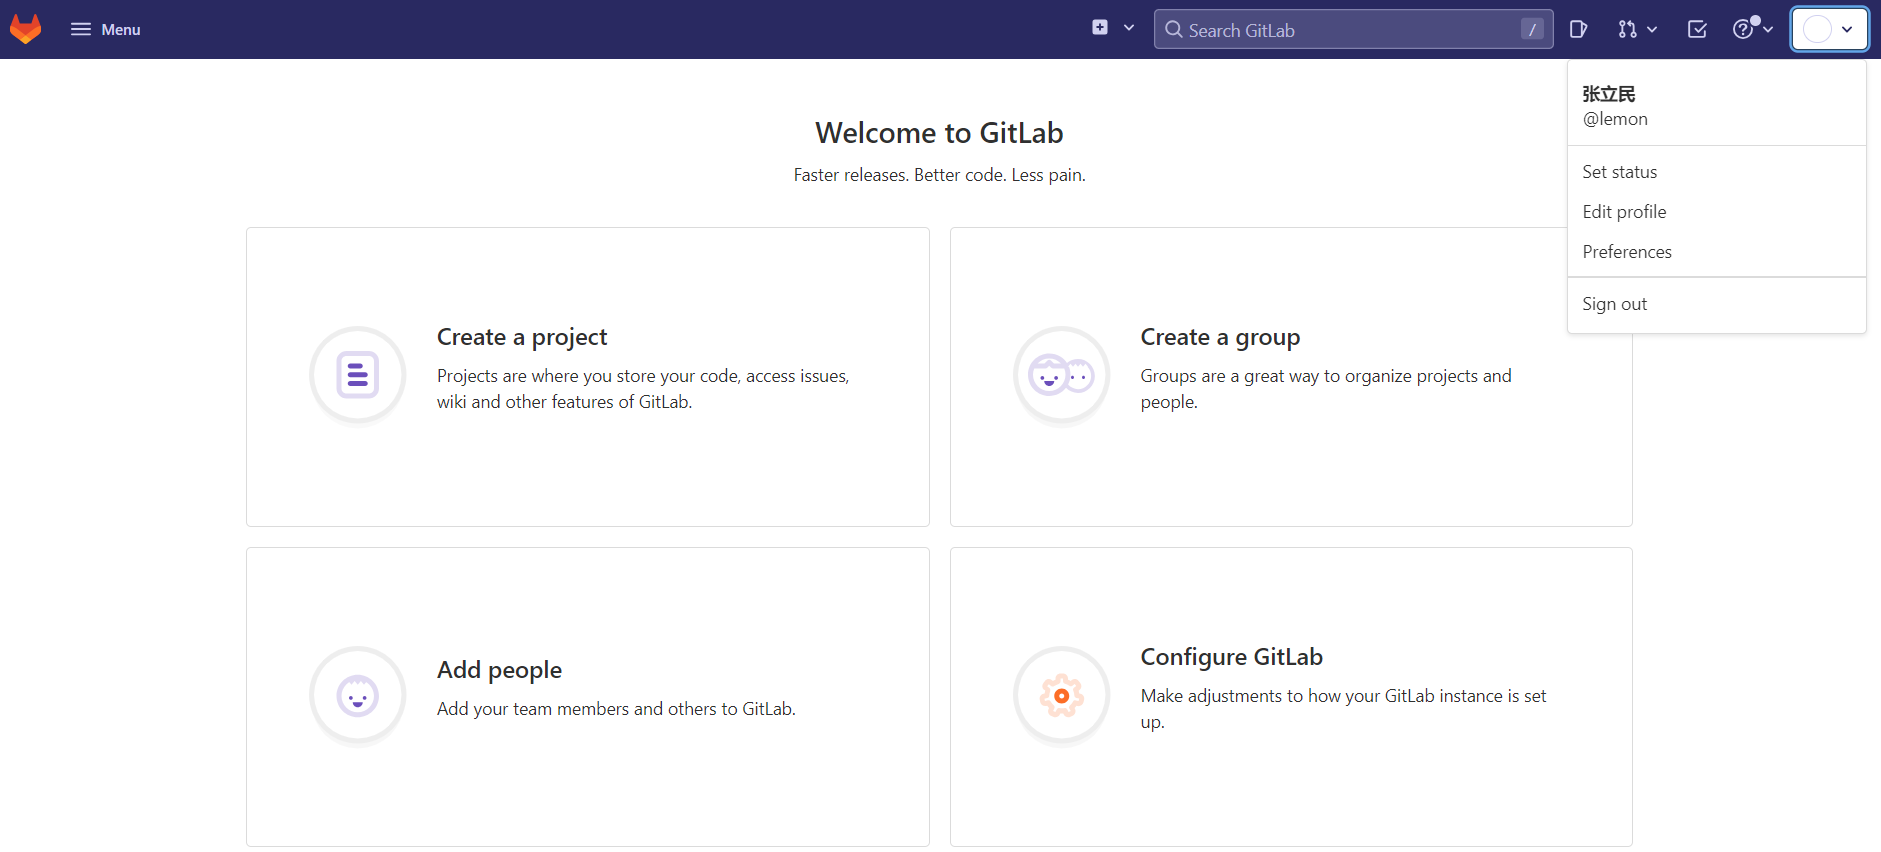Expand the Help menu chevron
Image resolution: width=1881 pixels, height=852 pixels.
[1768, 29]
